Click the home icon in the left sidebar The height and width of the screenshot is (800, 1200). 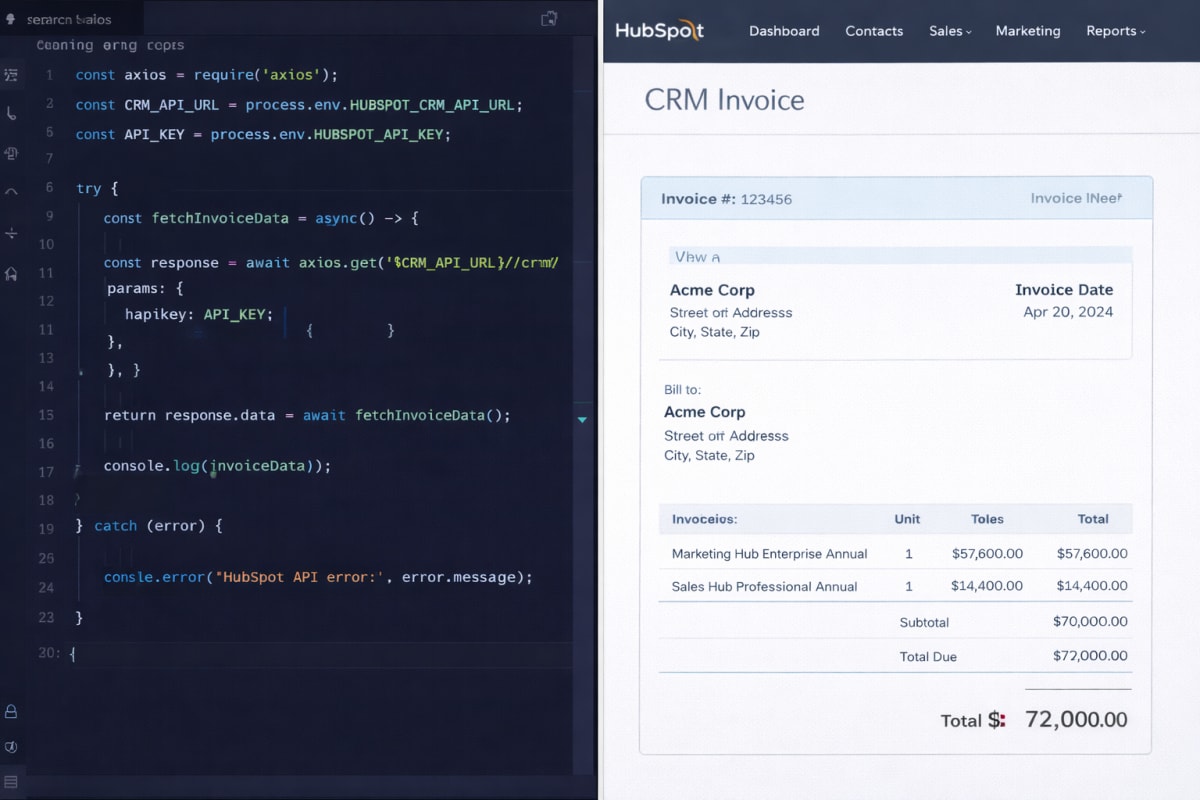(12, 272)
